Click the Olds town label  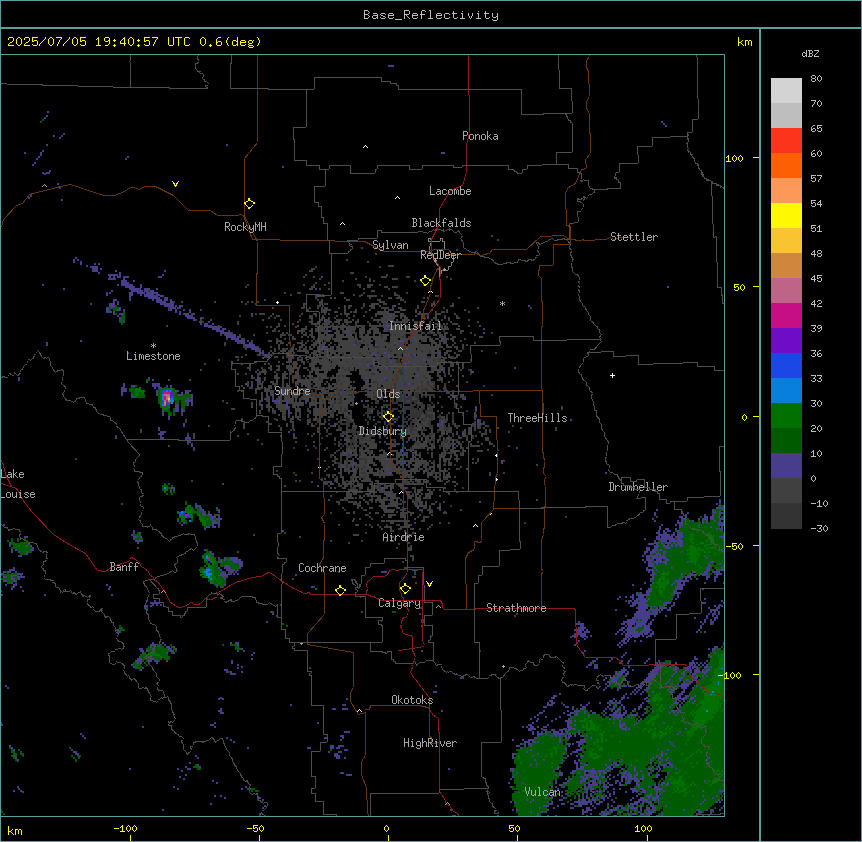388,394
